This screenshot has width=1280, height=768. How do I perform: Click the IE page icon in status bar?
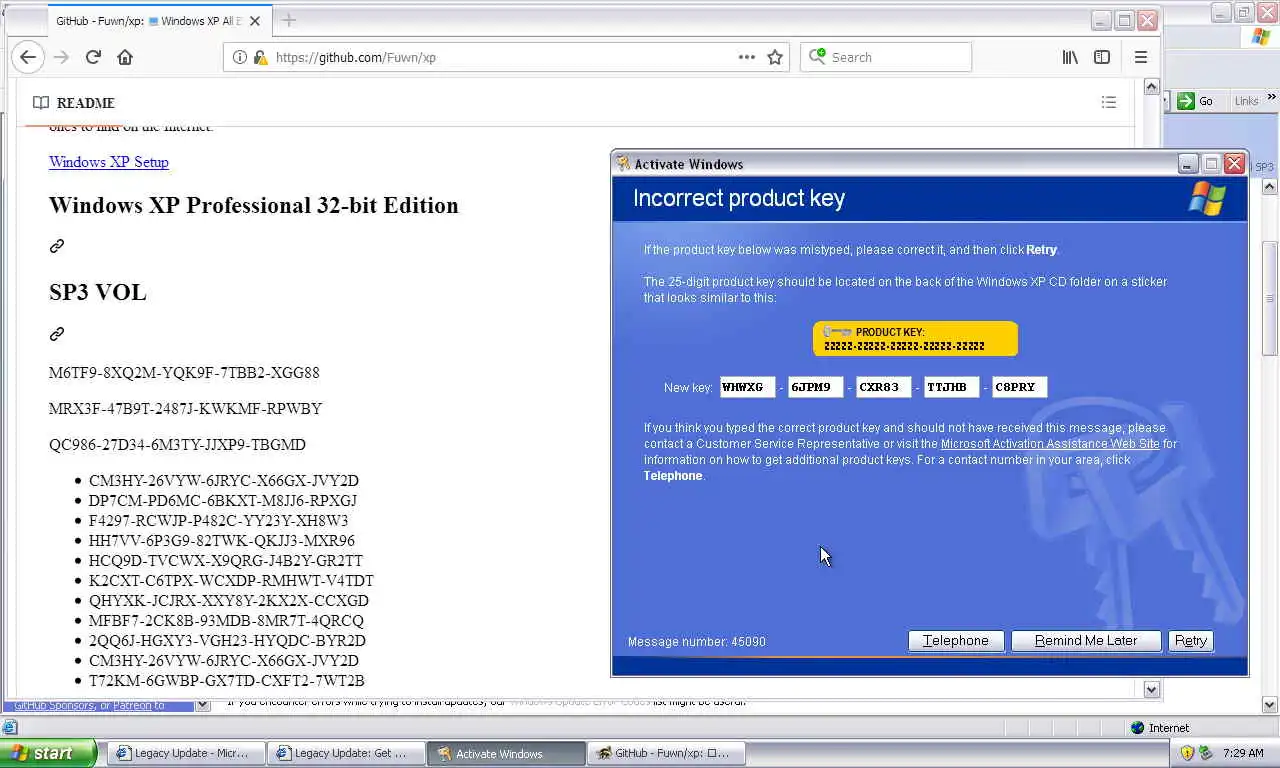tap(9, 727)
